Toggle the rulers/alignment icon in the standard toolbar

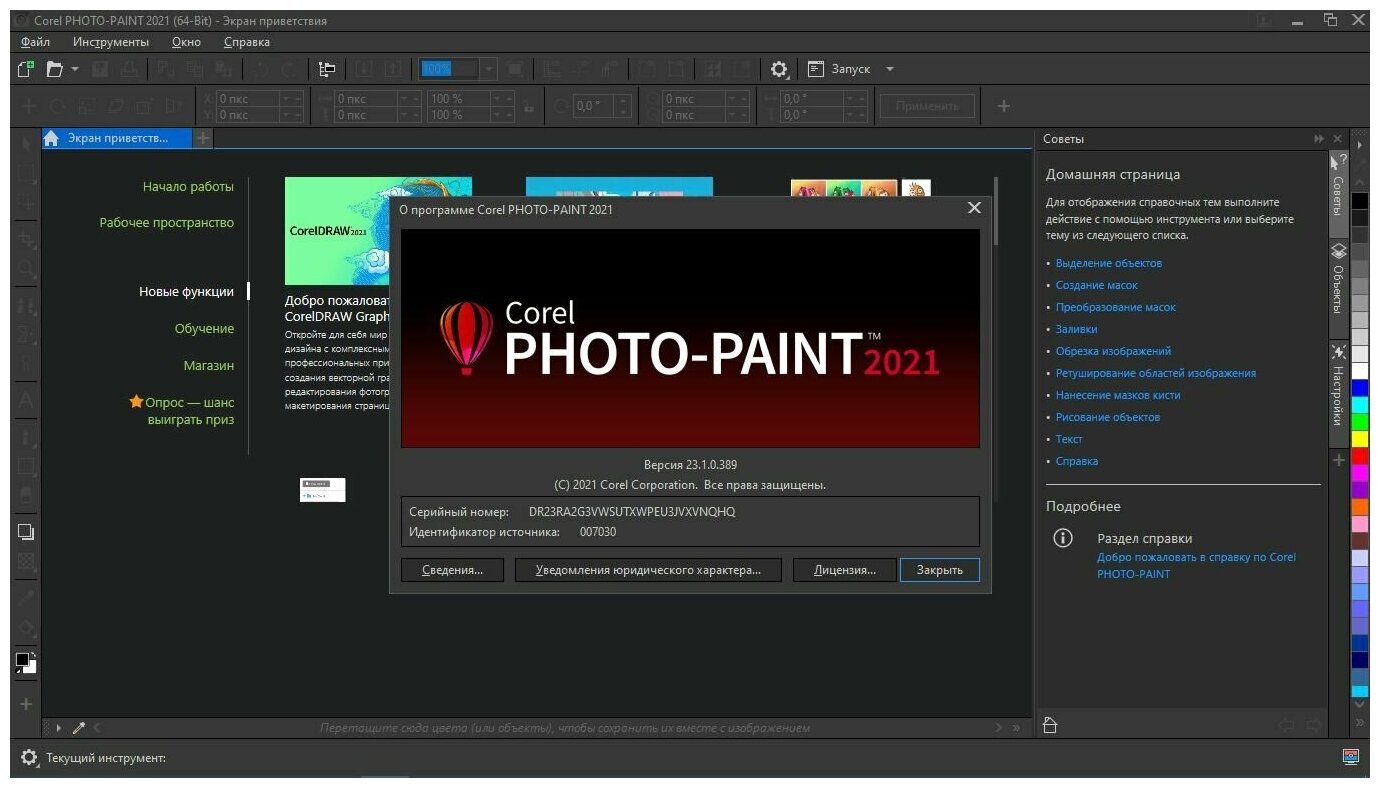[326, 69]
